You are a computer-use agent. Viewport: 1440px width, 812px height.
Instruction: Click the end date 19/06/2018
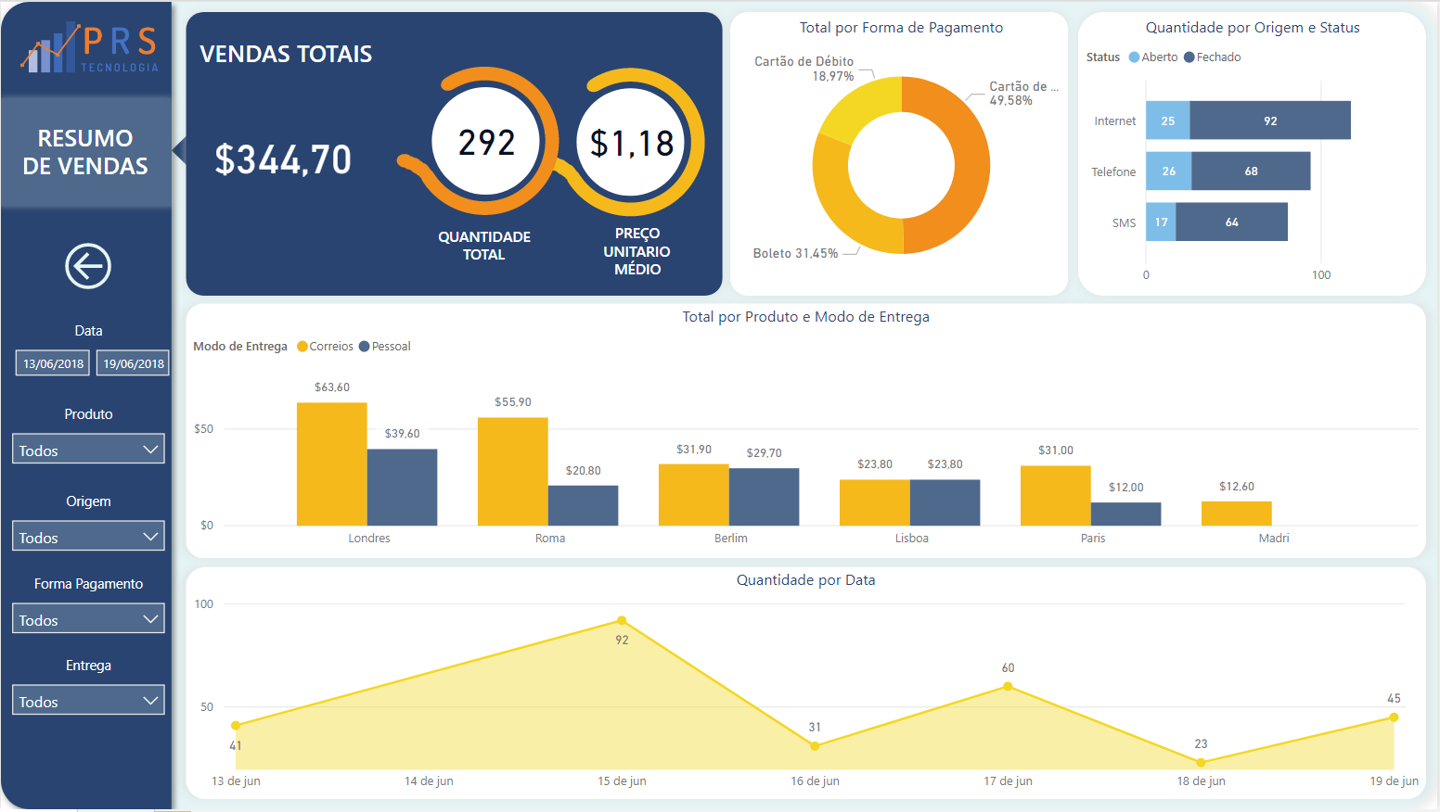pyautogui.click(x=132, y=363)
